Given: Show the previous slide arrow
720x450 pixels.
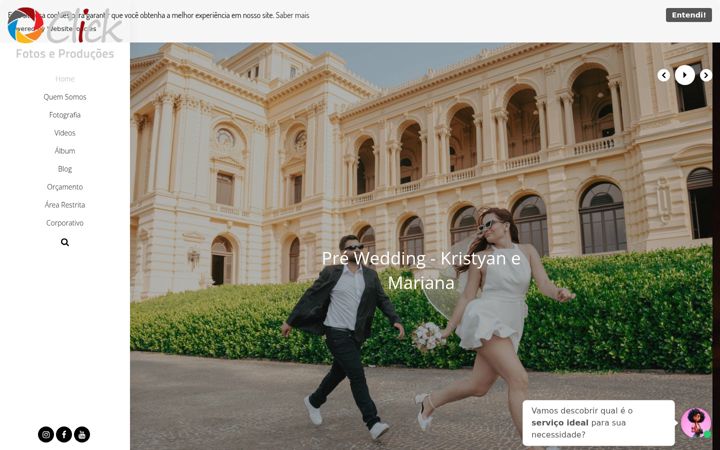Looking at the screenshot, I should click(x=664, y=75).
